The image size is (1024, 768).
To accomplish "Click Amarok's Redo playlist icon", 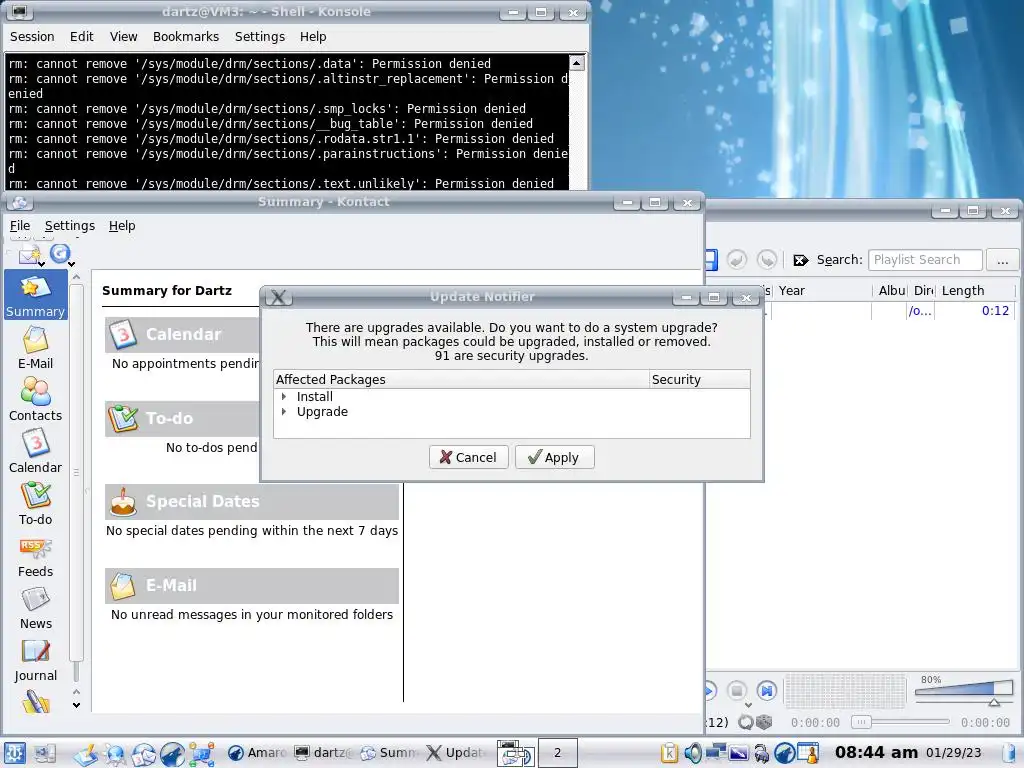I will [x=767, y=259].
